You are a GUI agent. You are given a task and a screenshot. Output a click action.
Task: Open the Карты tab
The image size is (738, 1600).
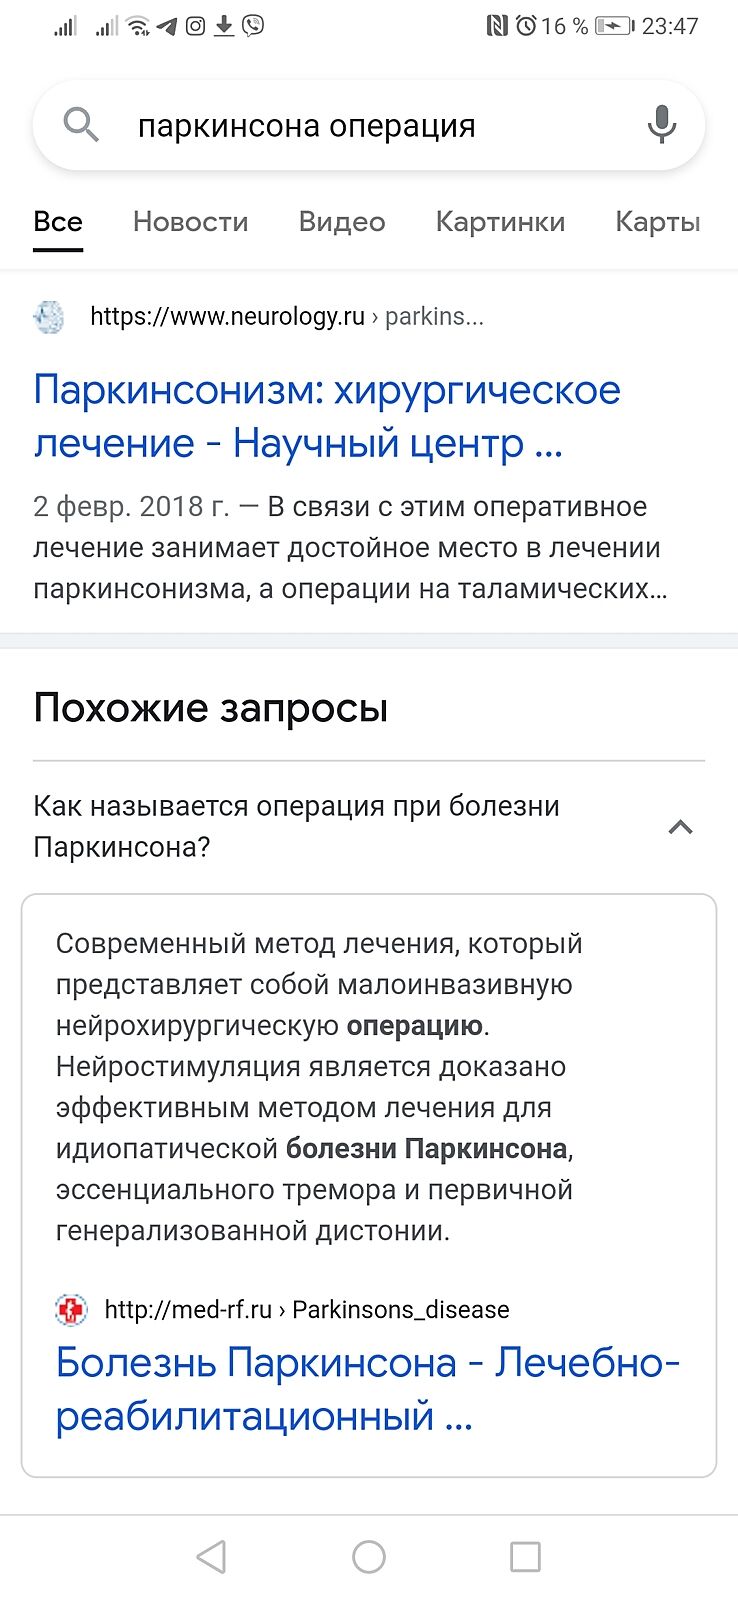click(657, 222)
